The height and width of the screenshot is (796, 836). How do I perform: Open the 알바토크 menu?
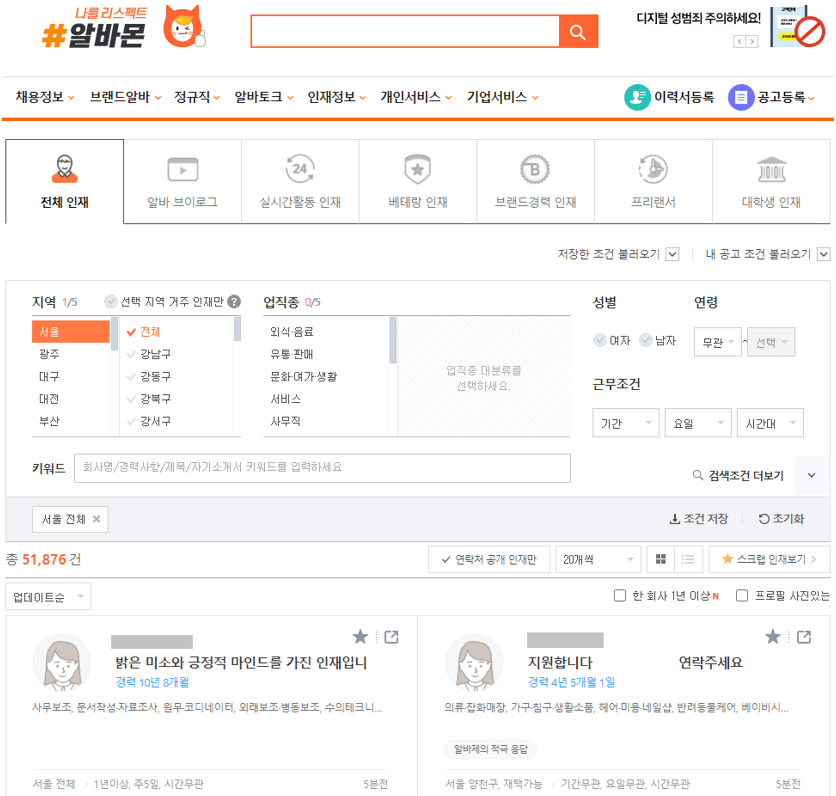(264, 97)
